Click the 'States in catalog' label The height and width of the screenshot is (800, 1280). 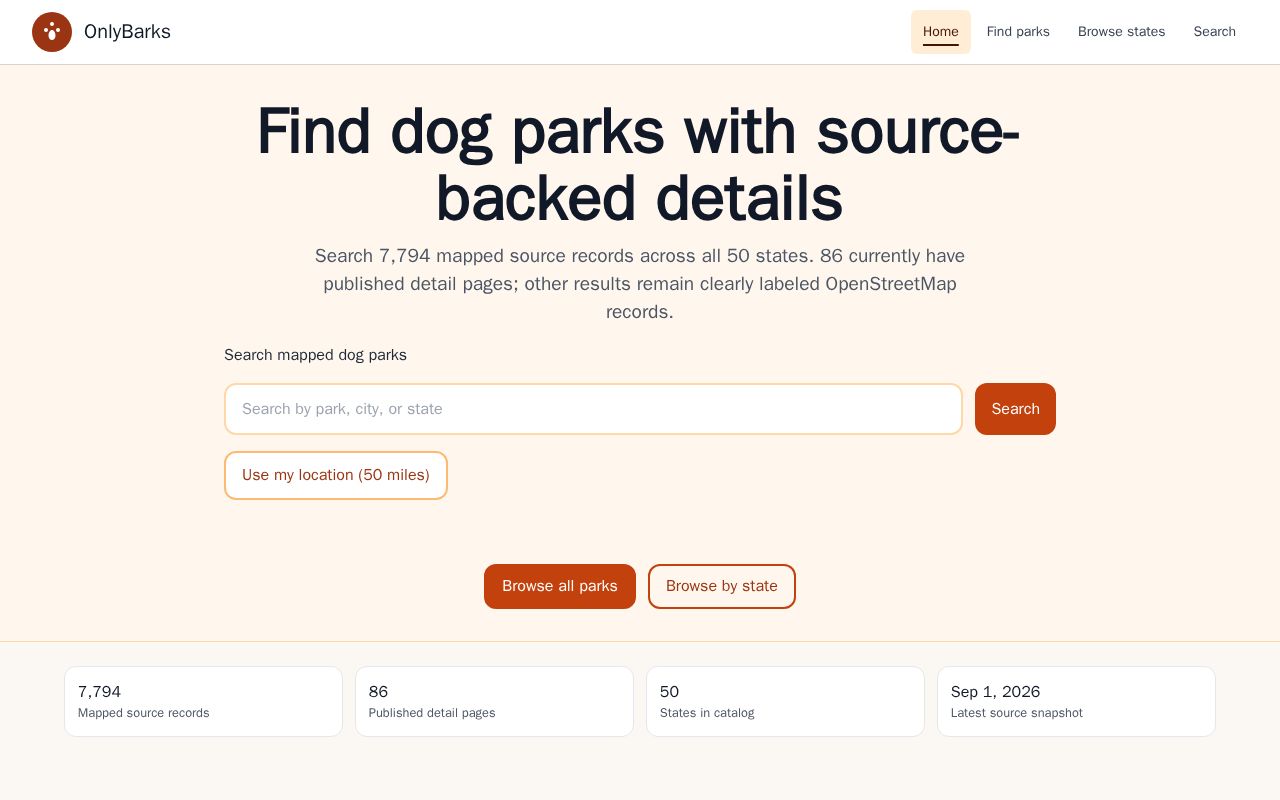click(x=707, y=713)
